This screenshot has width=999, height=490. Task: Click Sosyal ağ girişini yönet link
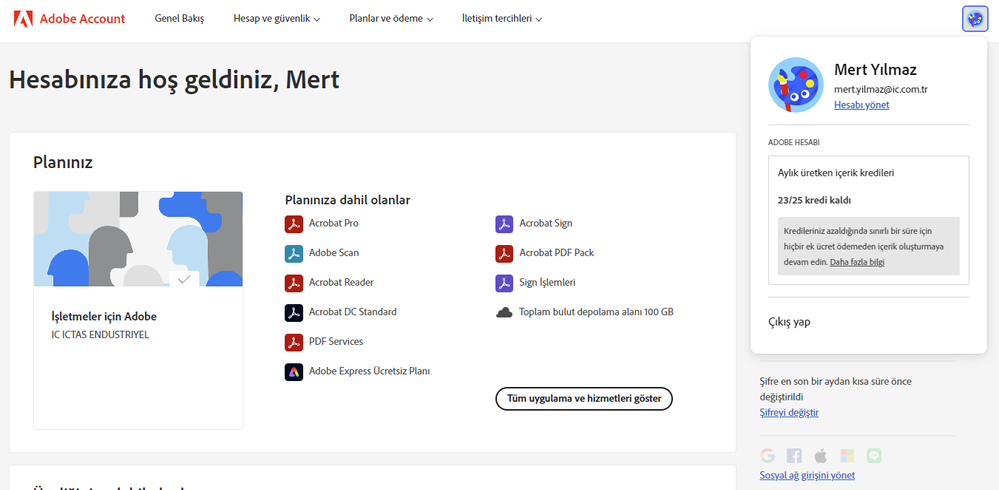807,475
